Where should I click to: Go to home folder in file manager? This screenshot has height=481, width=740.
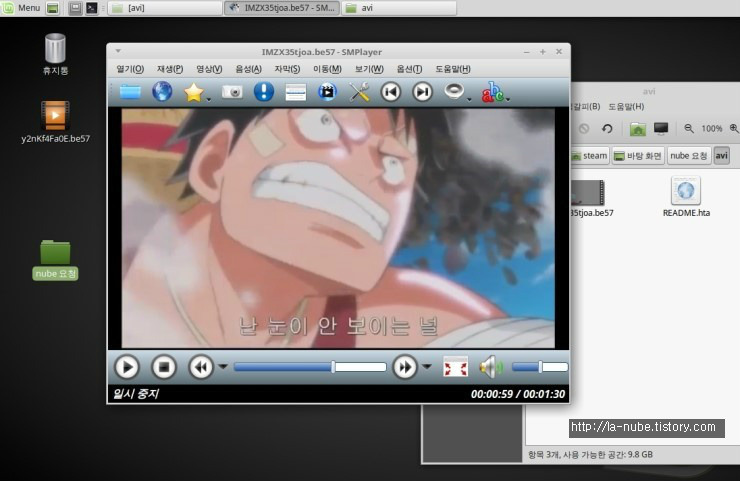(x=637, y=128)
